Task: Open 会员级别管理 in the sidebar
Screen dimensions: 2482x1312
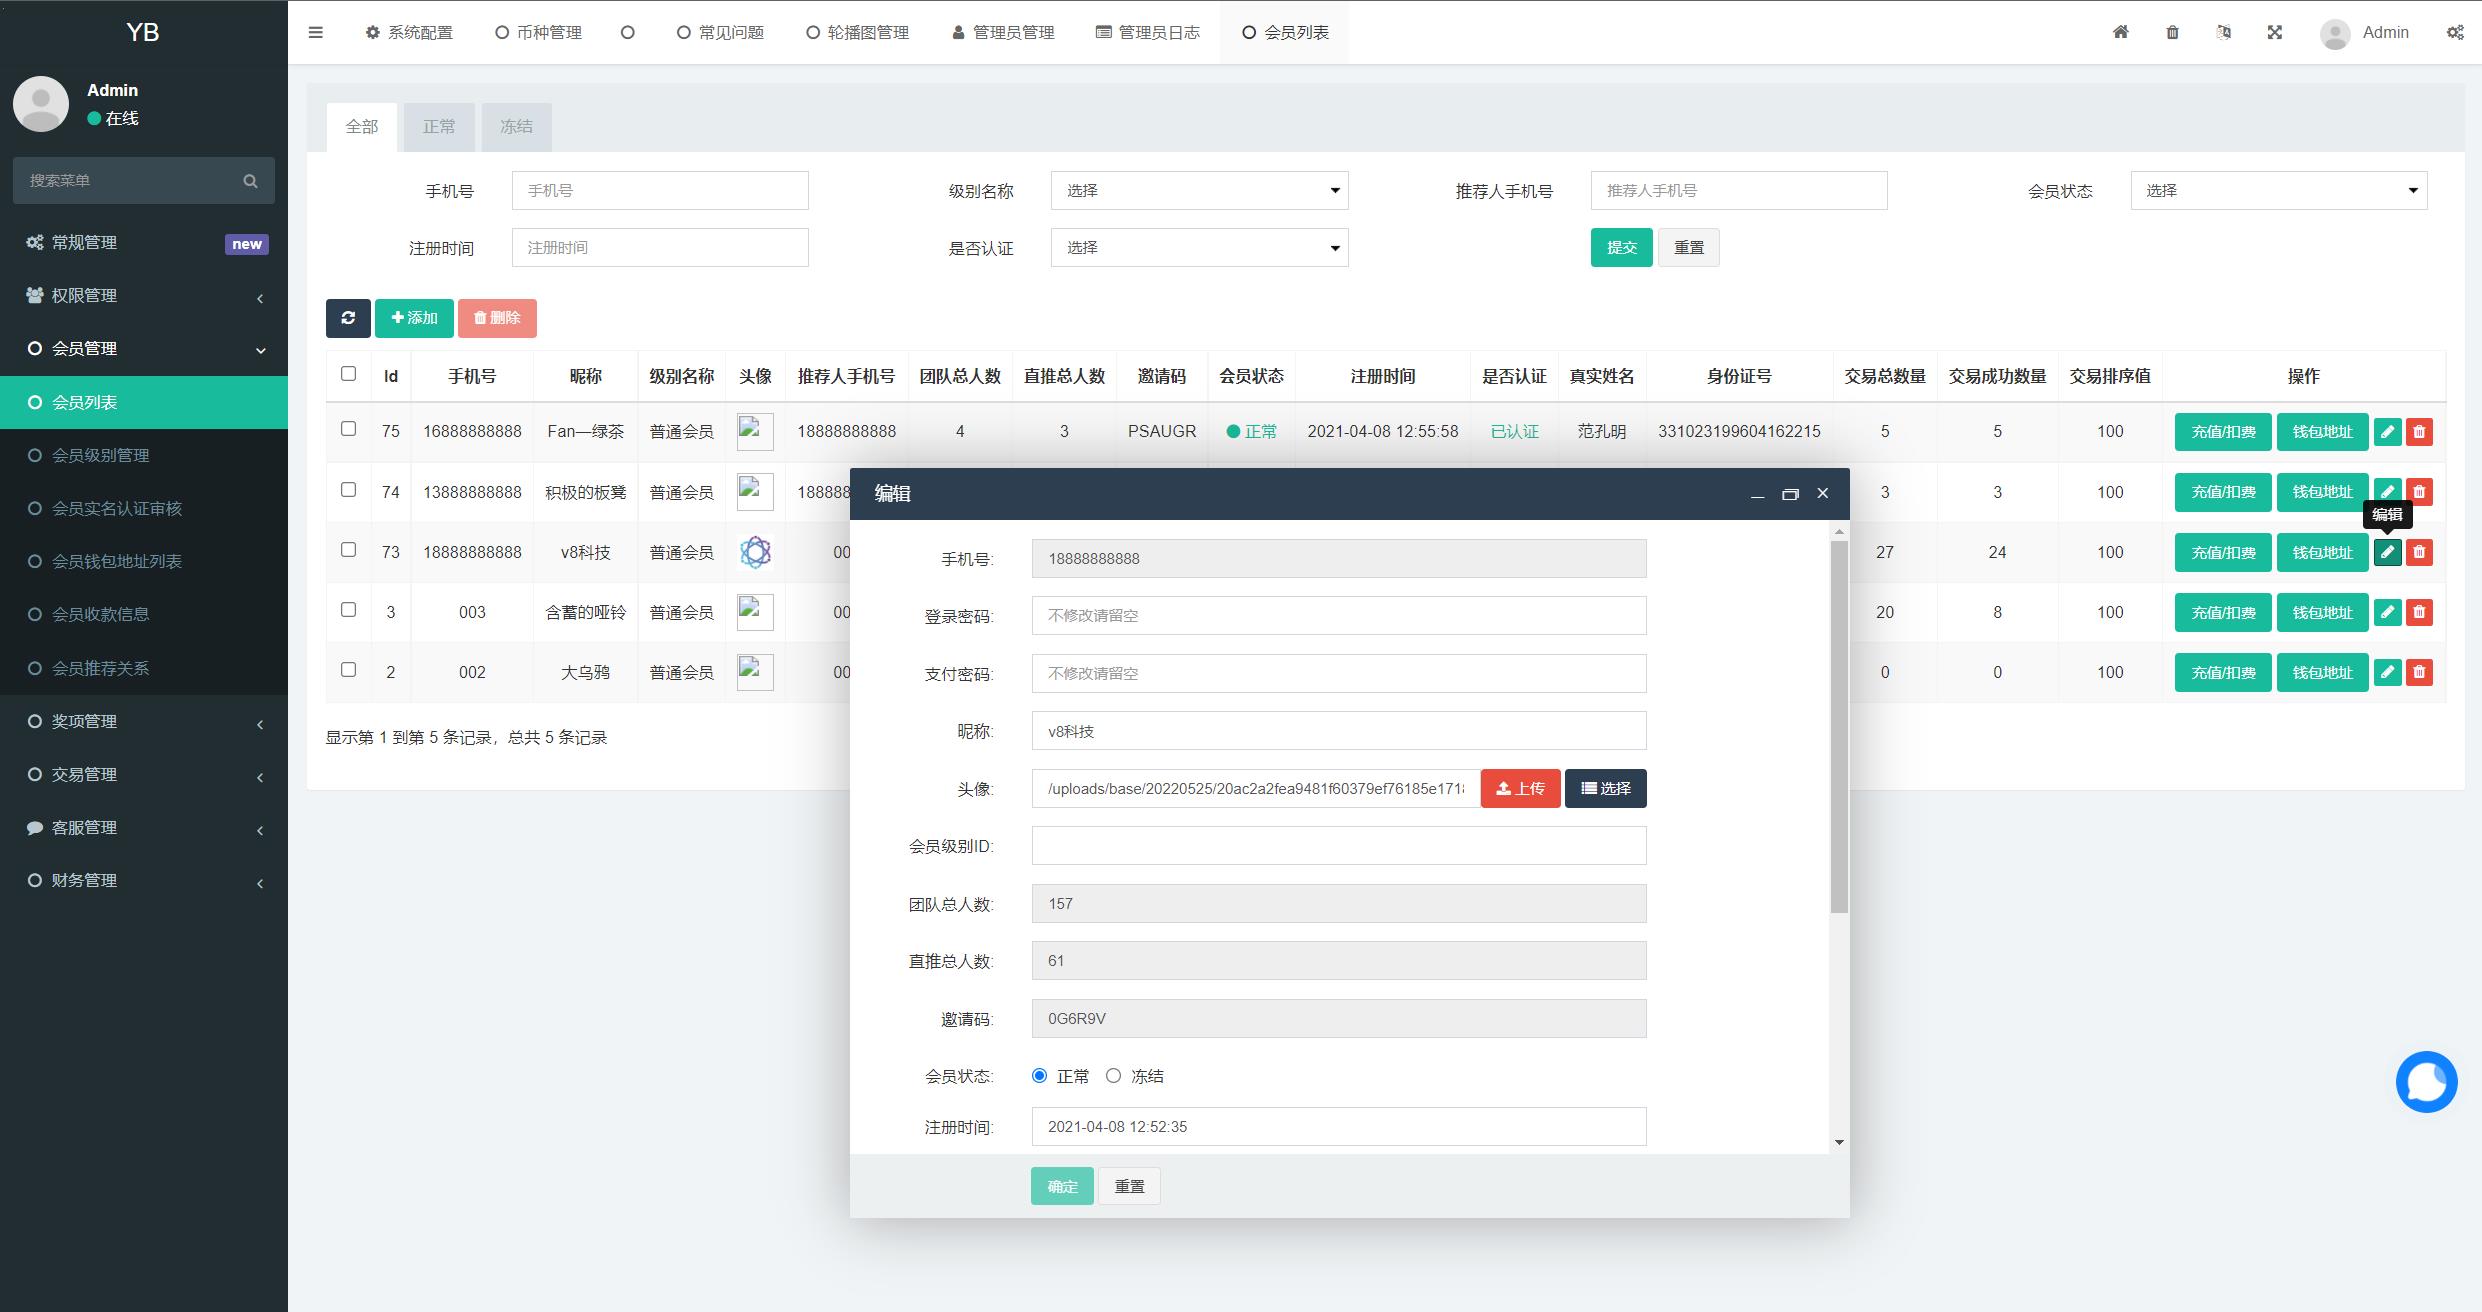Action: coord(100,456)
